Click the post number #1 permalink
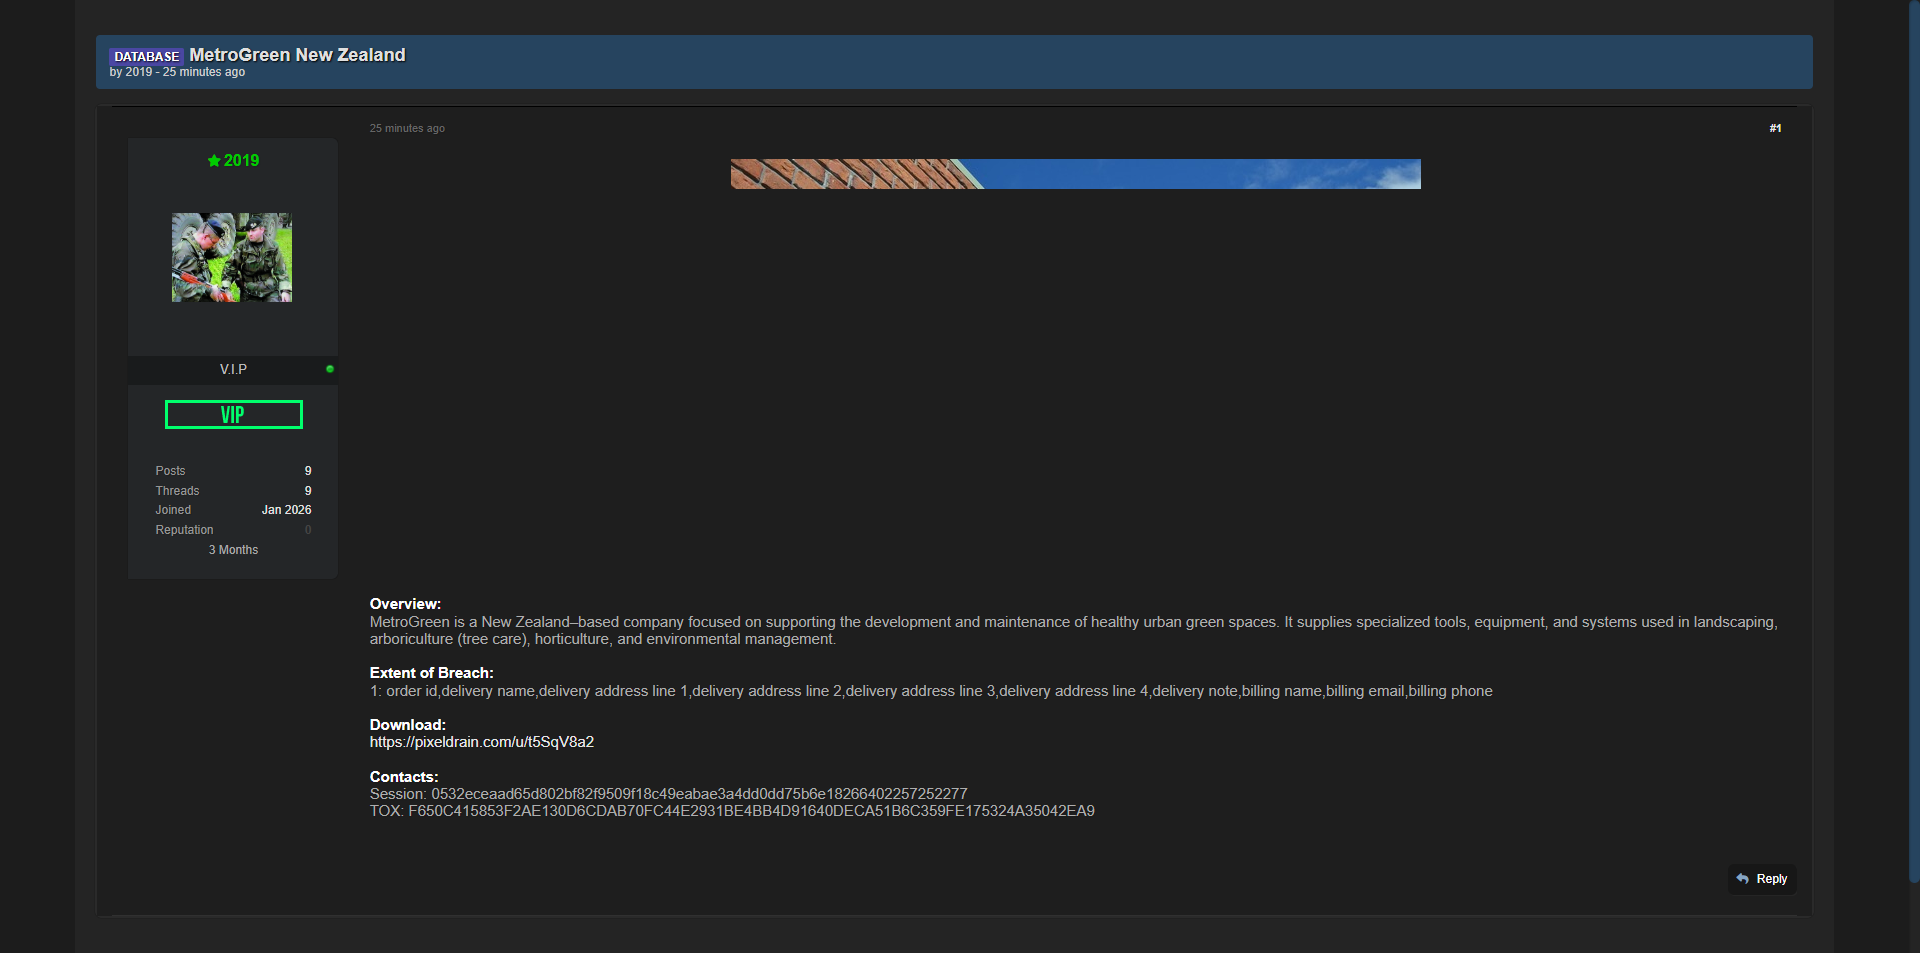1920x953 pixels. point(1775,128)
